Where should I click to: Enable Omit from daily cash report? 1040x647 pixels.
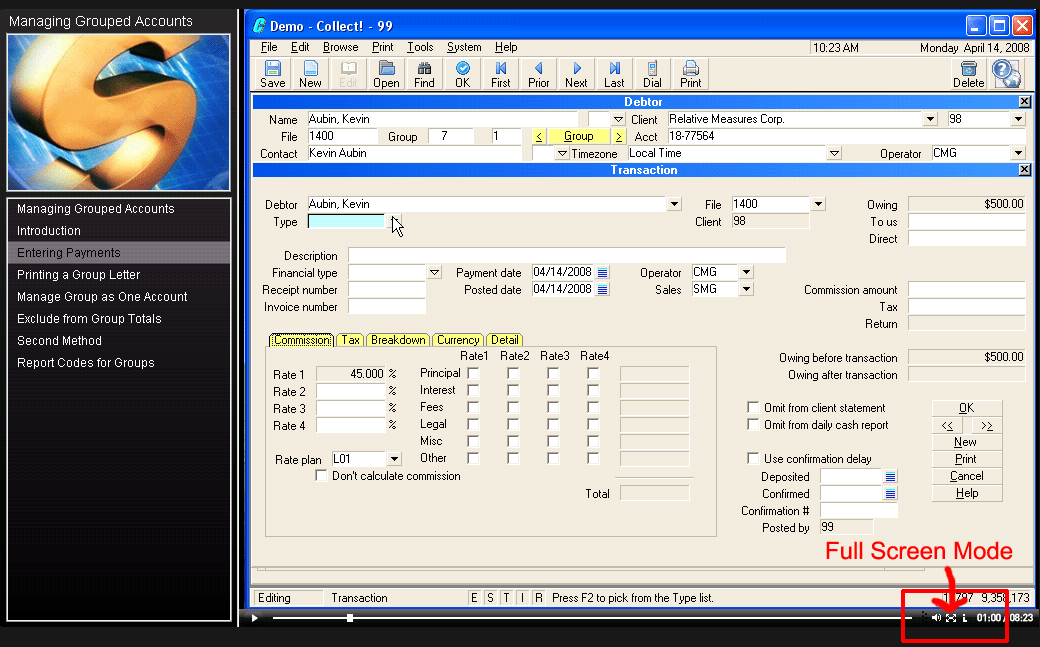tap(753, 425)
